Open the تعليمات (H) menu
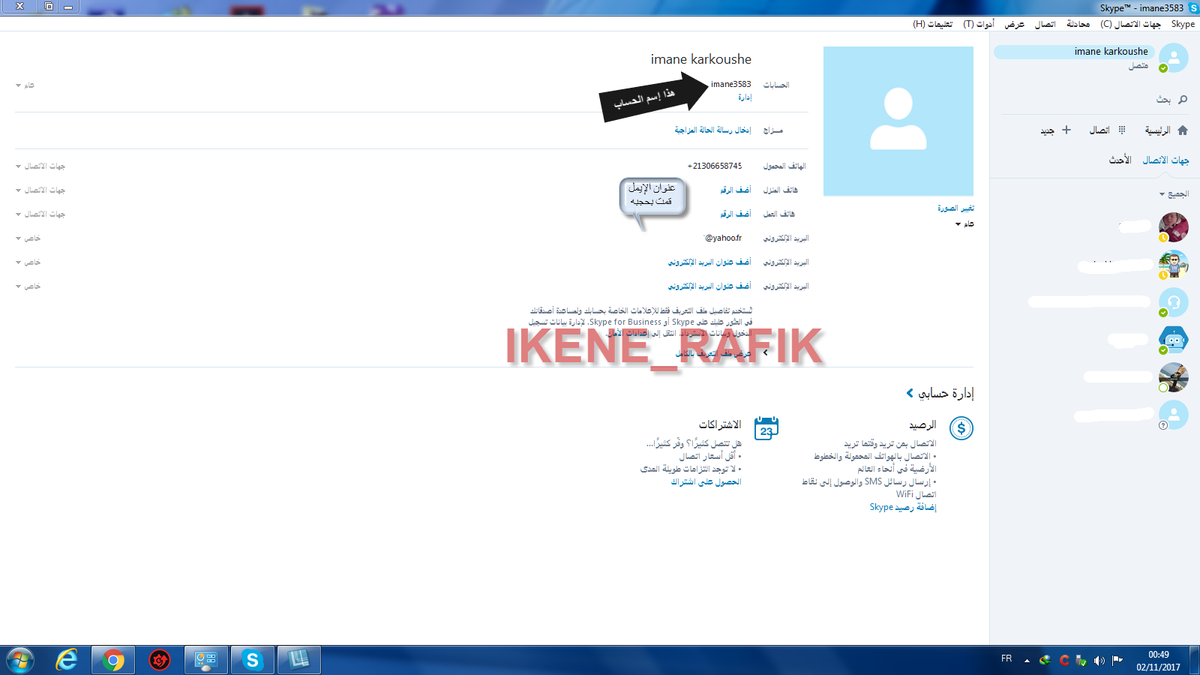 pos(933,23)
